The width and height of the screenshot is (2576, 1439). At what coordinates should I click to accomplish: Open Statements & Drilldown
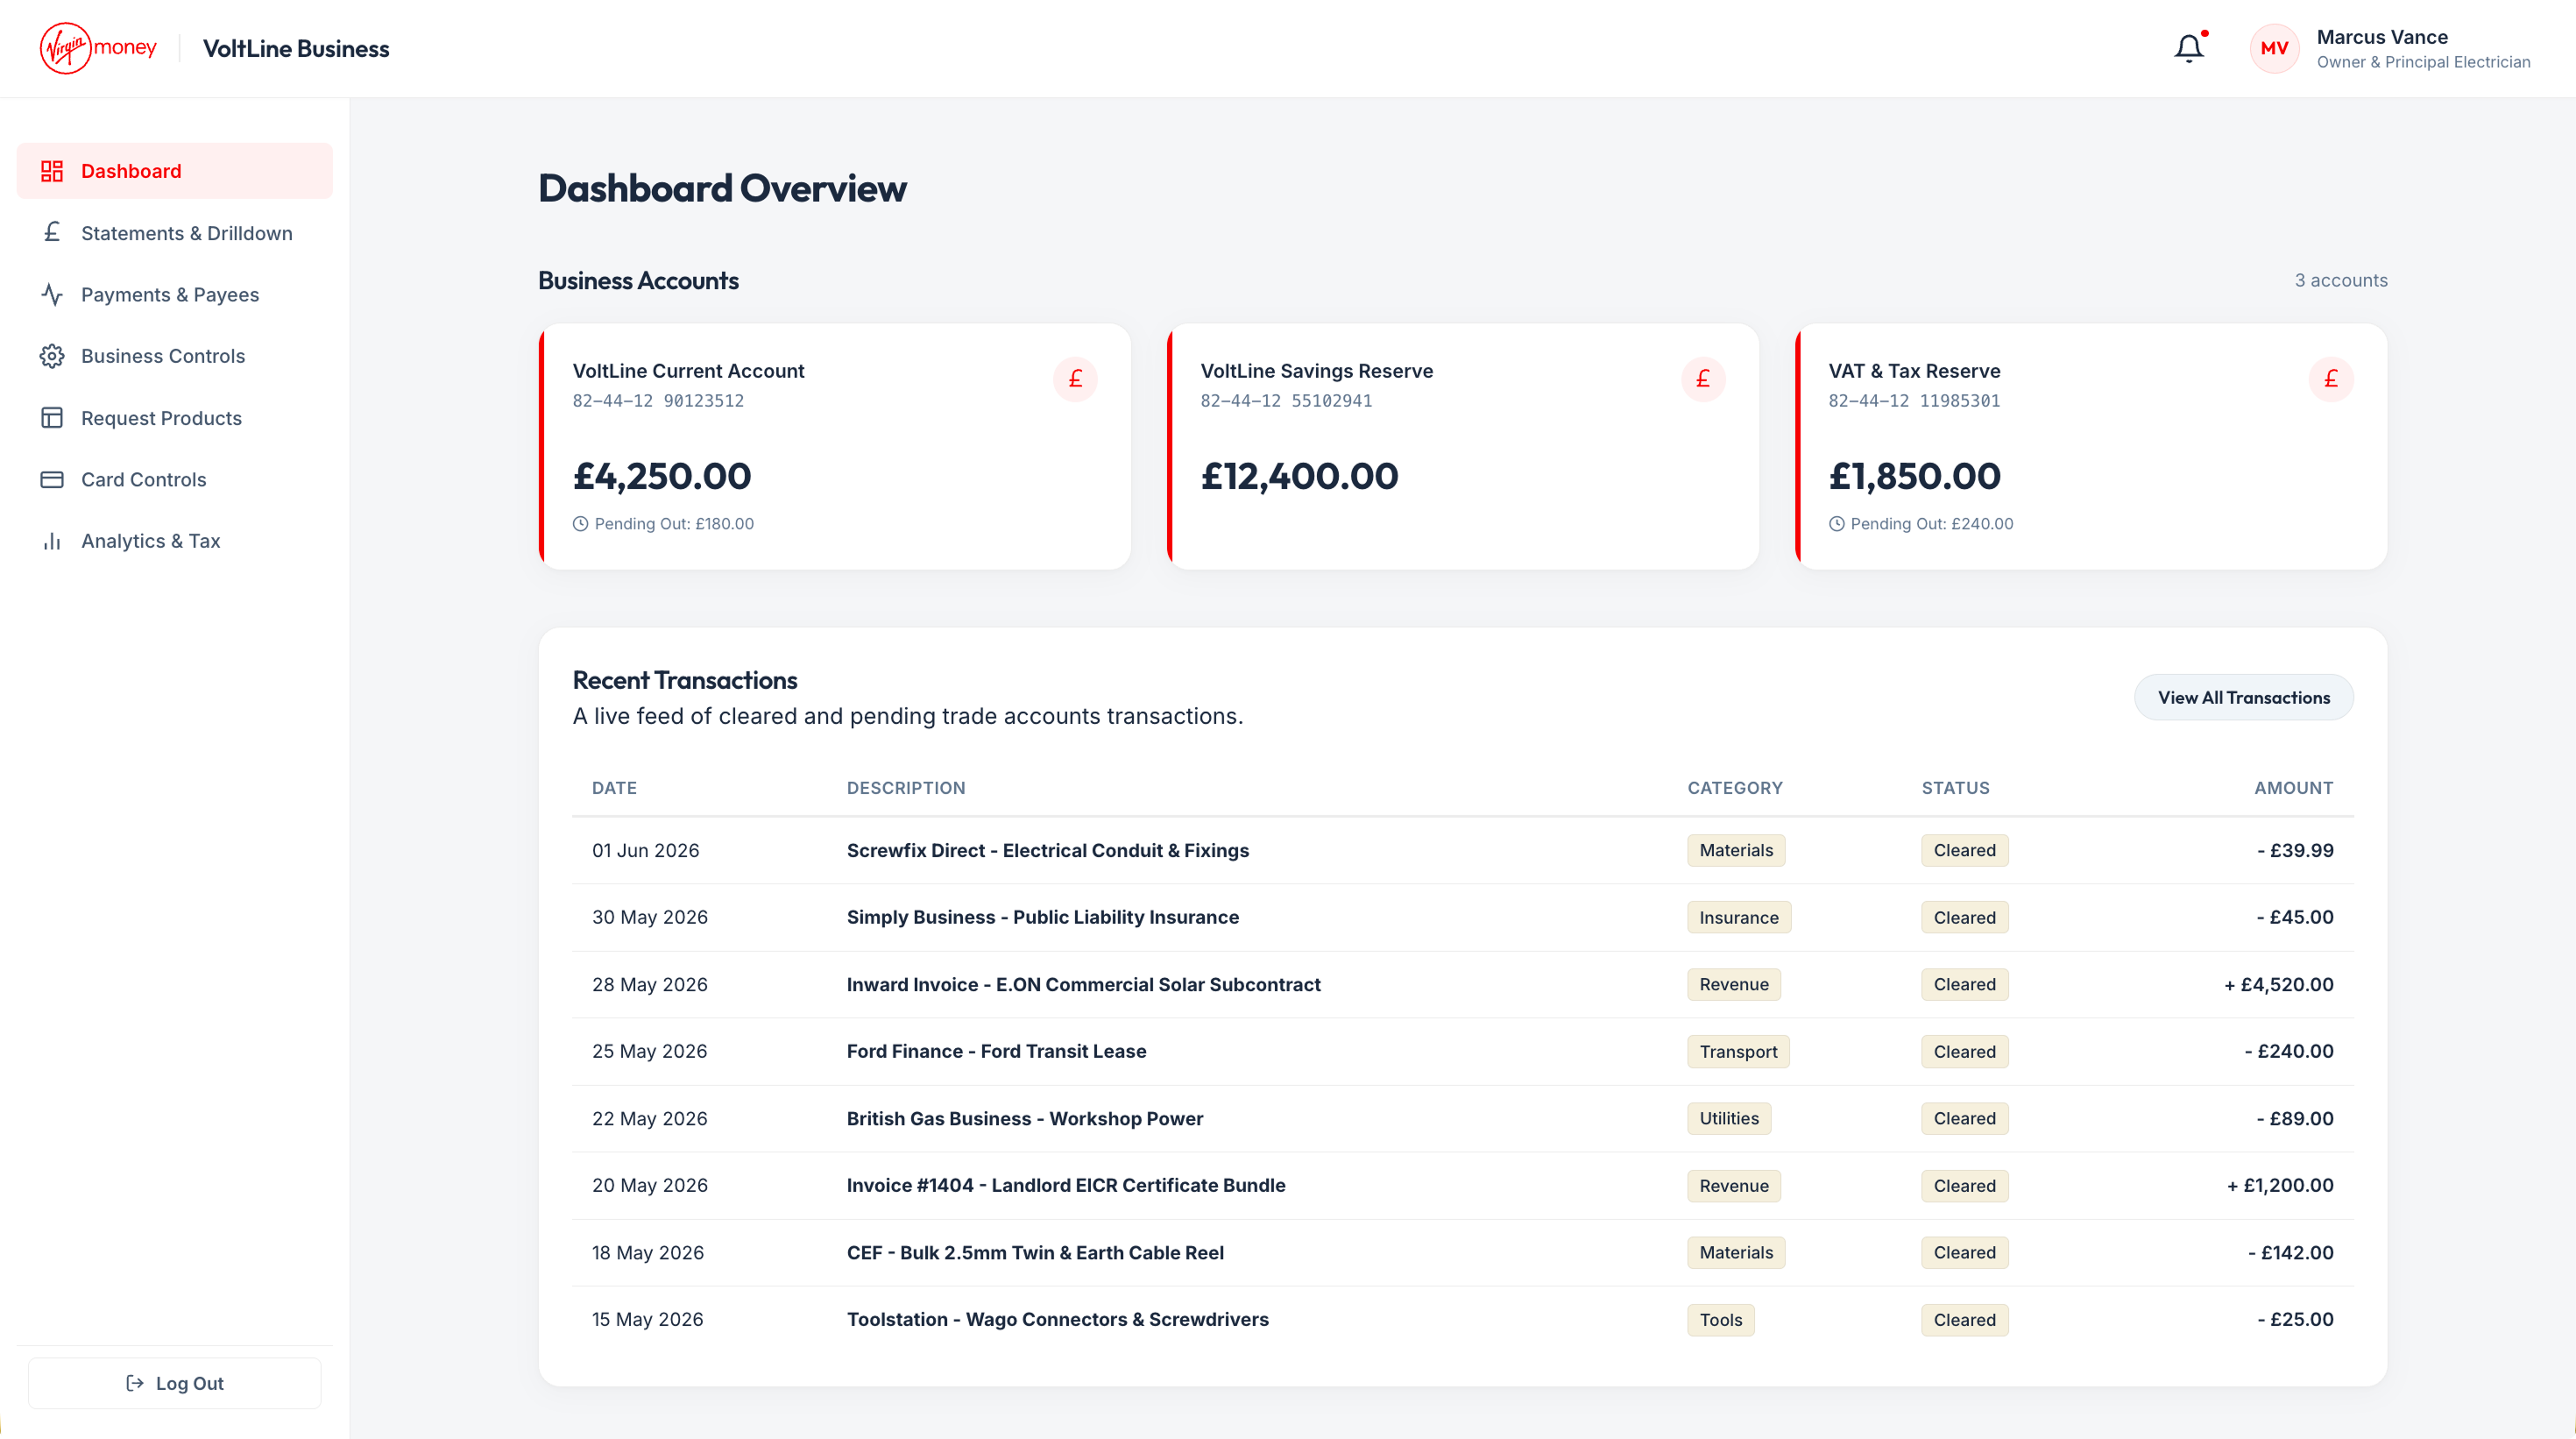click(175, 233)
